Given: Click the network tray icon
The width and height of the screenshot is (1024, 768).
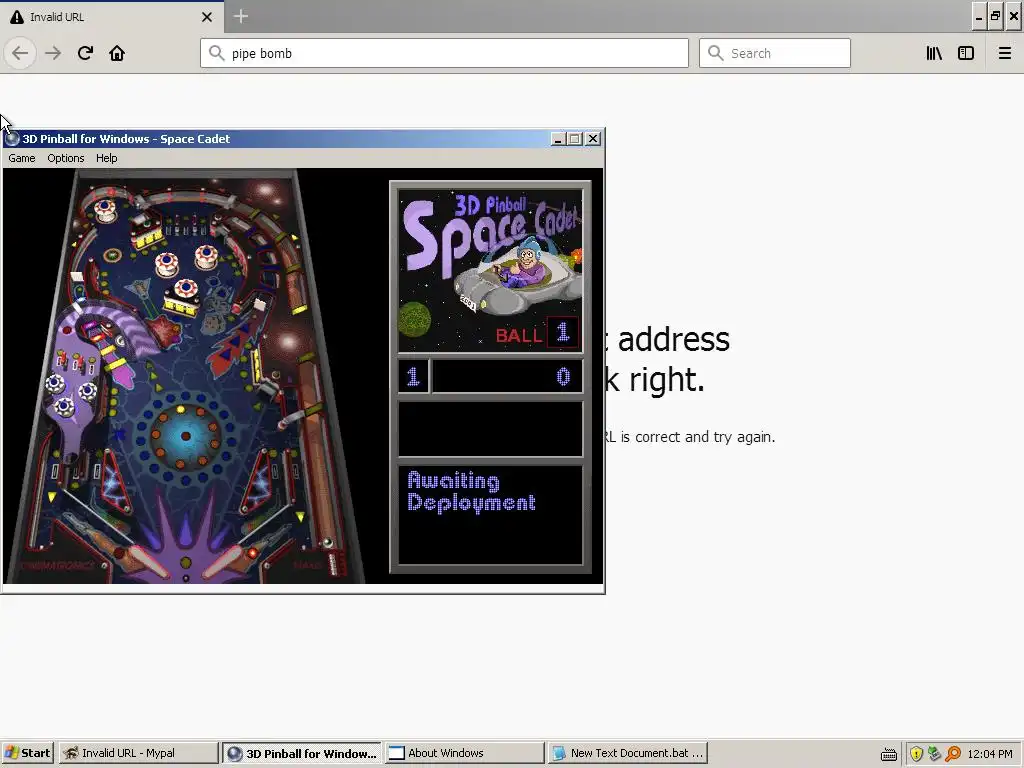Looking at the screenshot, I should click(935, 754).
